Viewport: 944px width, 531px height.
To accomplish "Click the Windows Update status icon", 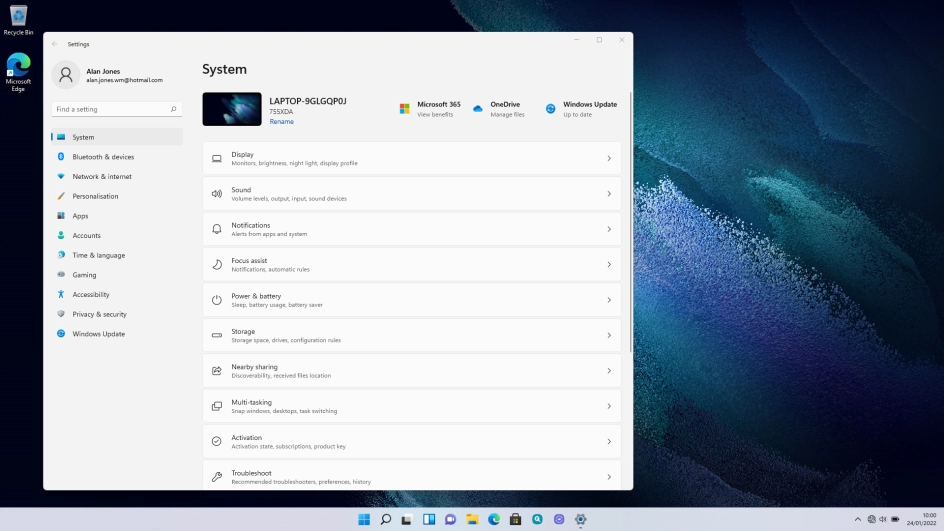I will click(551, 109).
